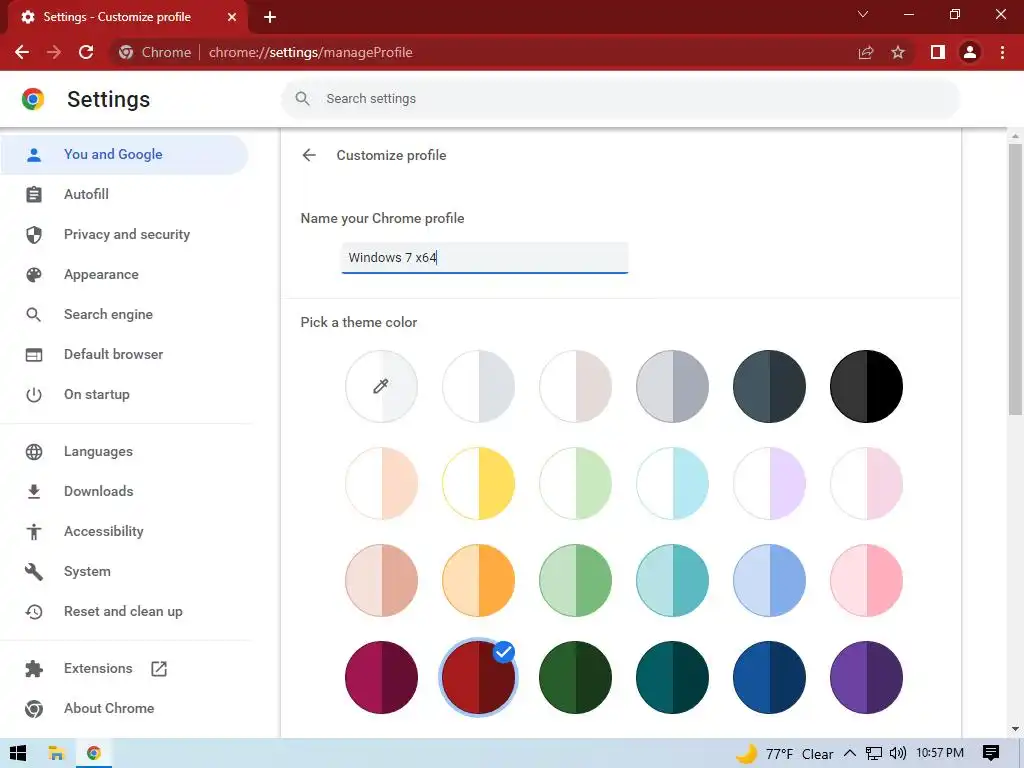
Task: Show hidden system tray icons
Action: (x=850, y=753)
